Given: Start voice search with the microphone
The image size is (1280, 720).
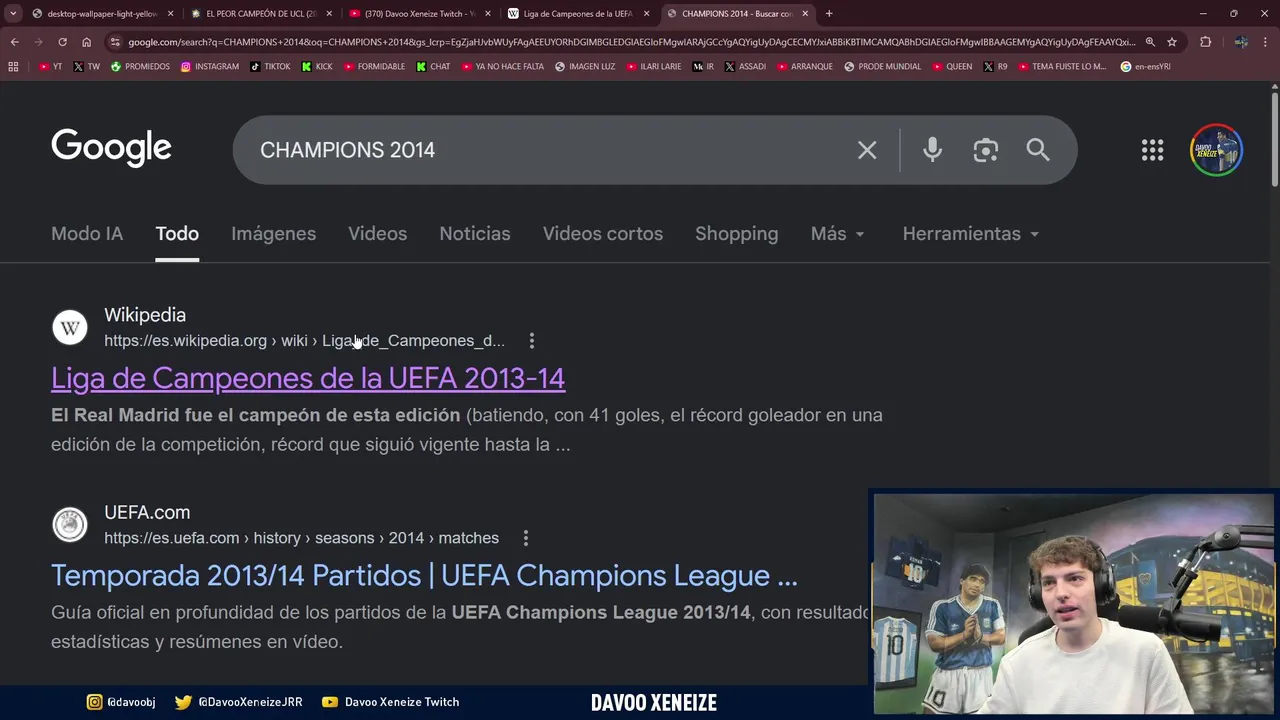Looking at the screenshot, I should [932, 150].
